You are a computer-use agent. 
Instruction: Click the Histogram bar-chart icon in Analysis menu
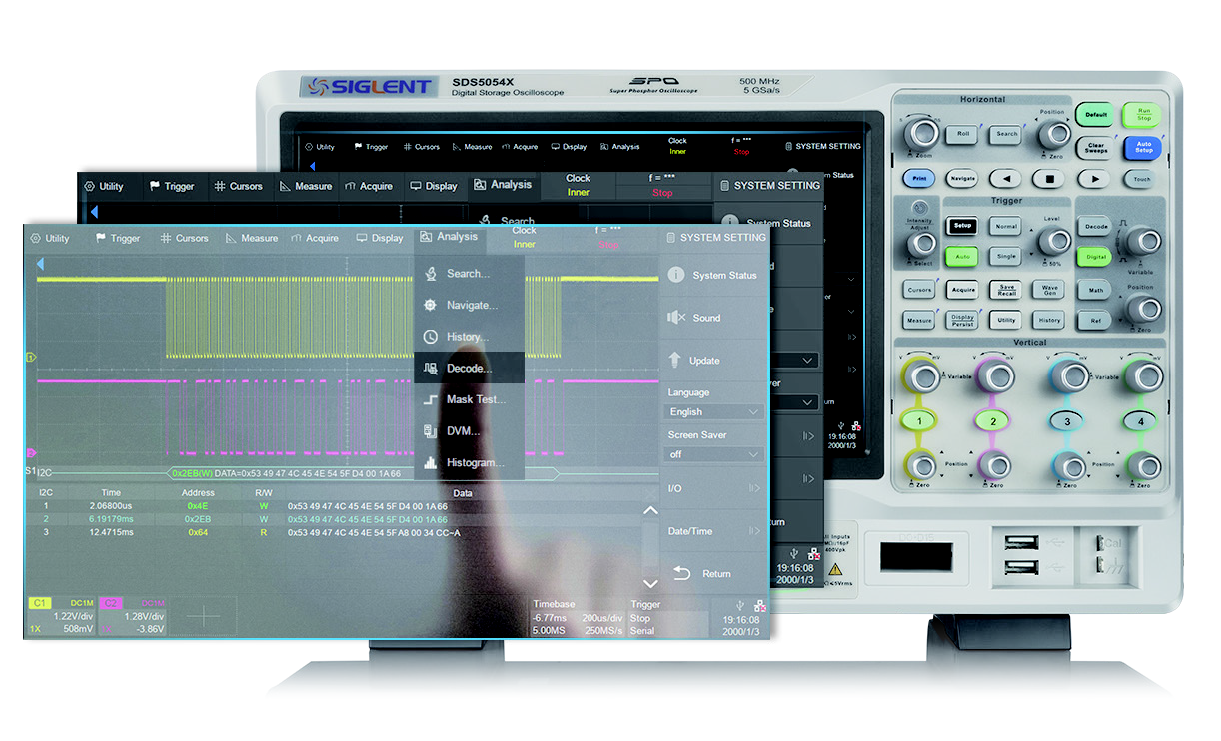(x=431, y=463)
